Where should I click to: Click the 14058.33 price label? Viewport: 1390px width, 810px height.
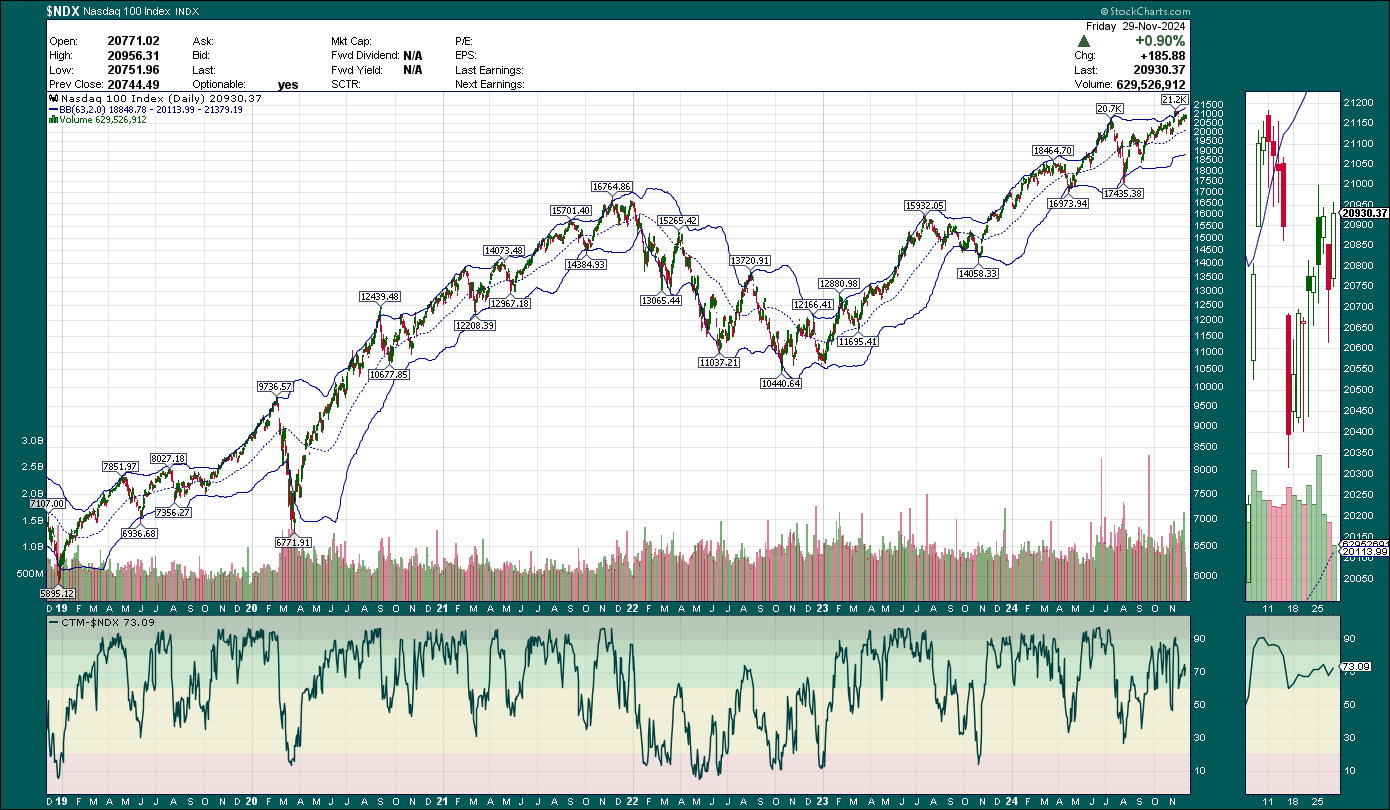[x=978, y=273]
